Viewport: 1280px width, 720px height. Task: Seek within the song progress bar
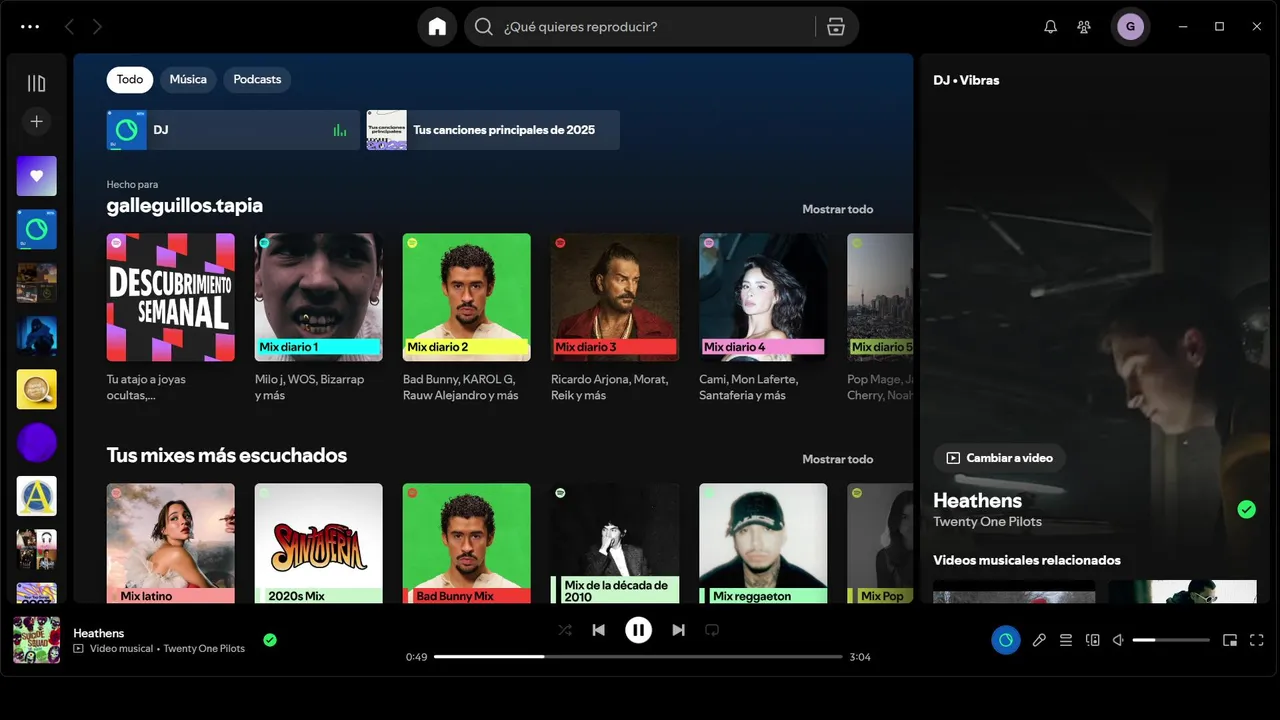pos(638,657)
